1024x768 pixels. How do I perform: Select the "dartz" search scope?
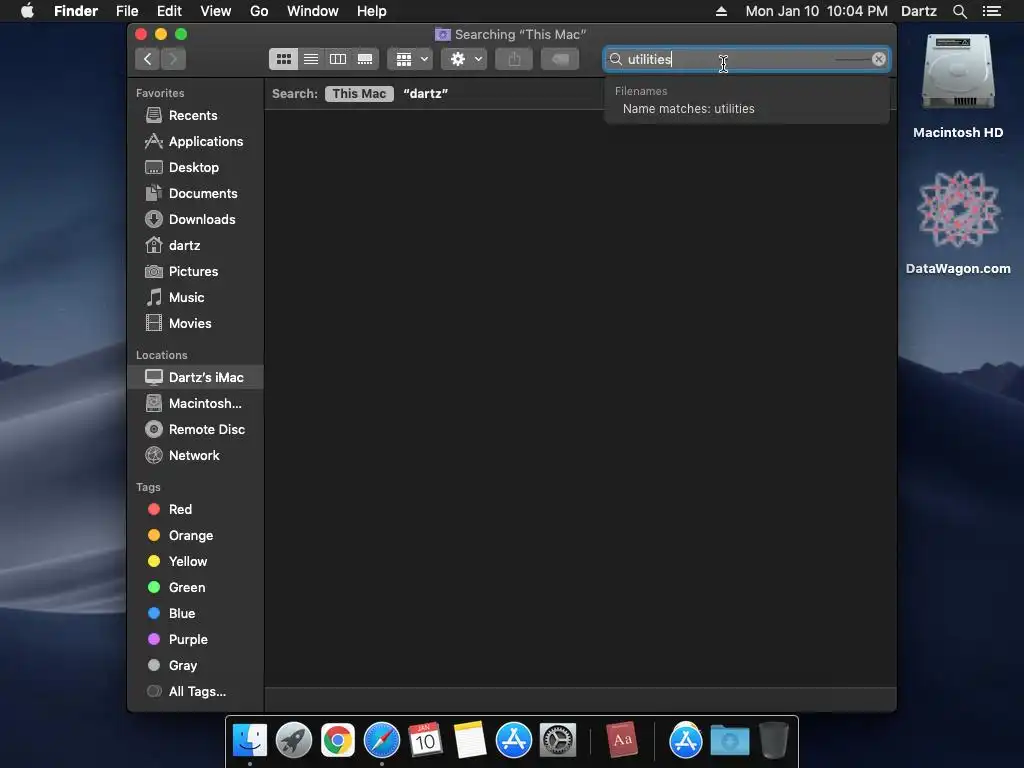[426, 94]
